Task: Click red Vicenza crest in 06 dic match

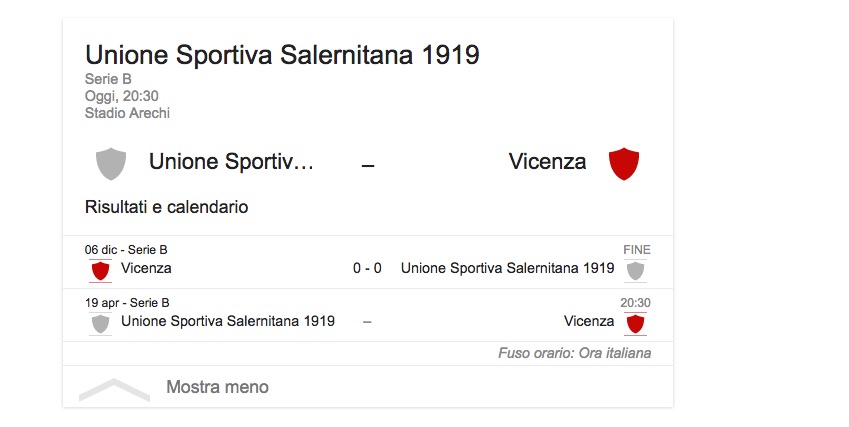Action: (100, 270)
